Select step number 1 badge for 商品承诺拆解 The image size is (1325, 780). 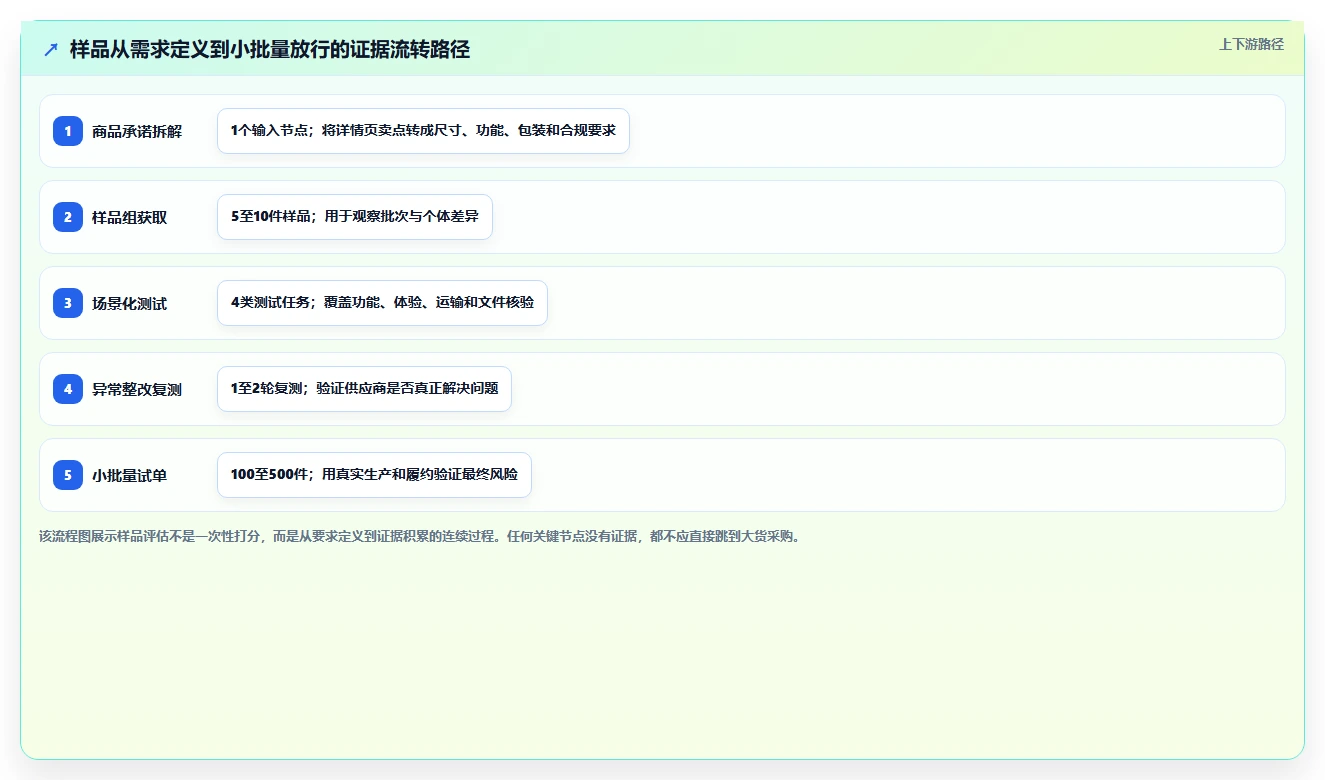tap(68, 131)
